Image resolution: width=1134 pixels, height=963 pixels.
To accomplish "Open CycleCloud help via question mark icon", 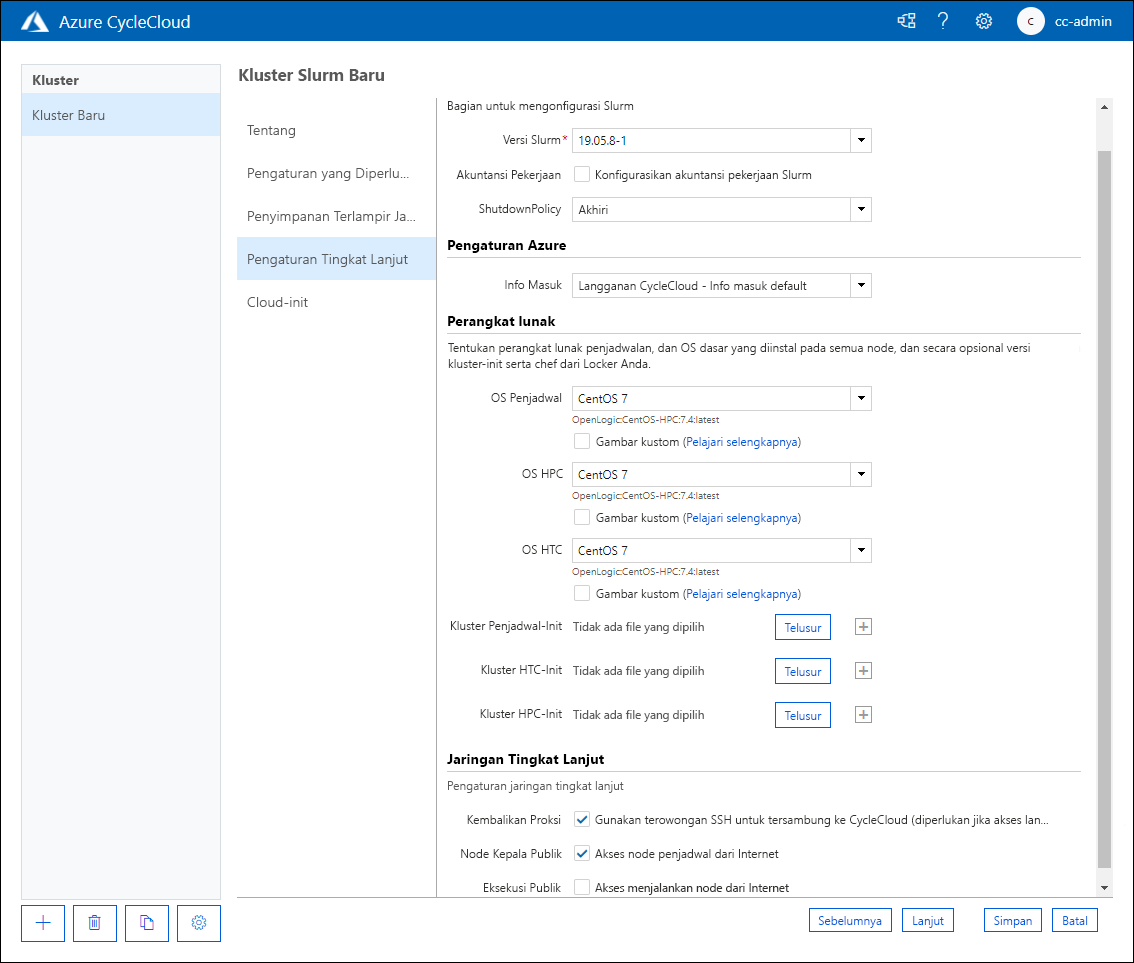I will point(943,20).
